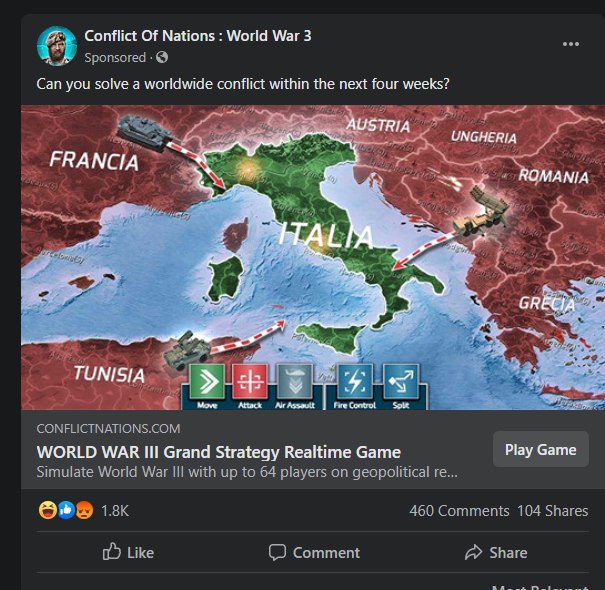Click the WORLD WAR III Grand Strategy headline
The height and width of the screenshot is (590, 605).
point(219,452)
